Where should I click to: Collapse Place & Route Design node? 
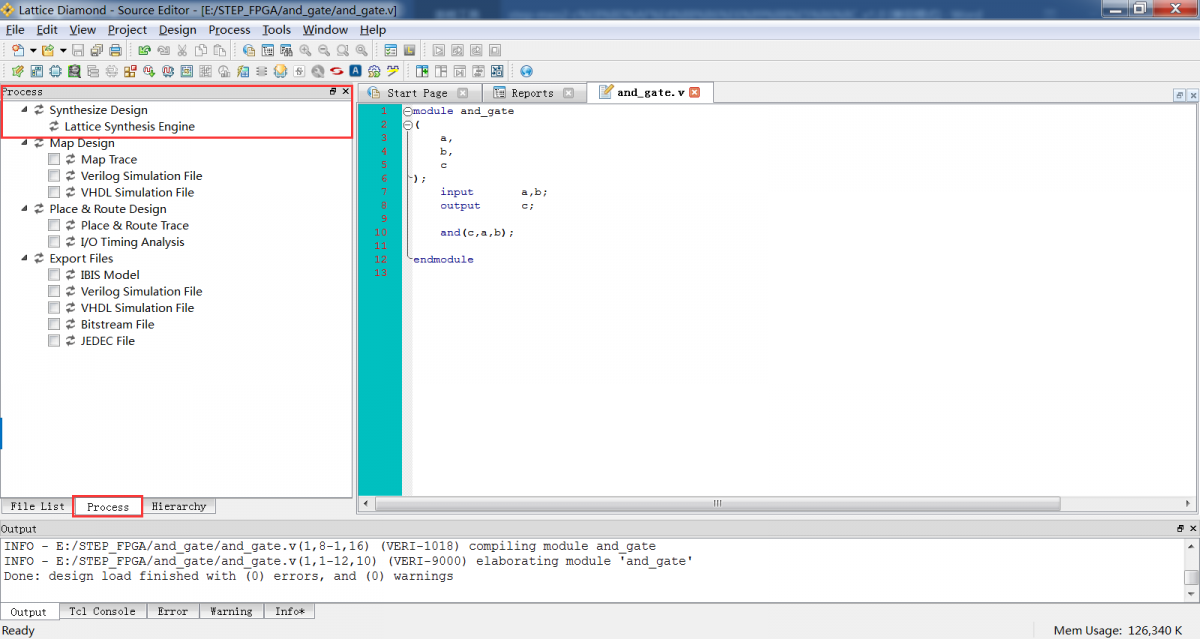click(24, 209)
